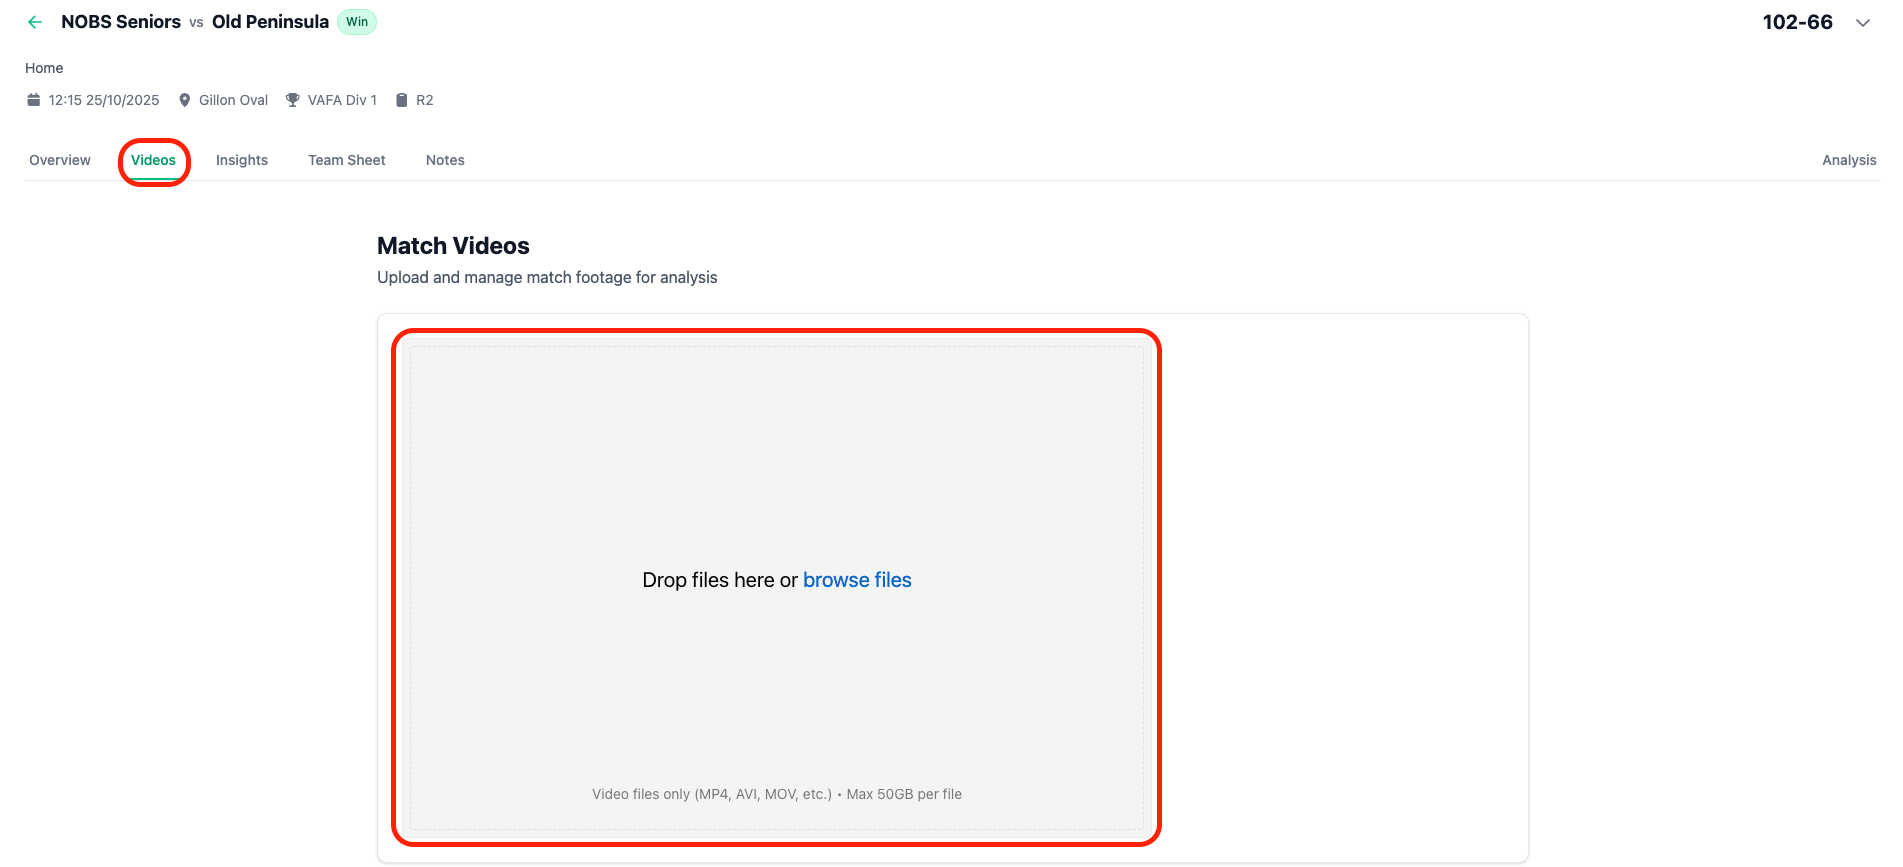This screenshot has width=1903, height=867.
Task: Click the clipboard icon next to R2
Action: point(402,100)
